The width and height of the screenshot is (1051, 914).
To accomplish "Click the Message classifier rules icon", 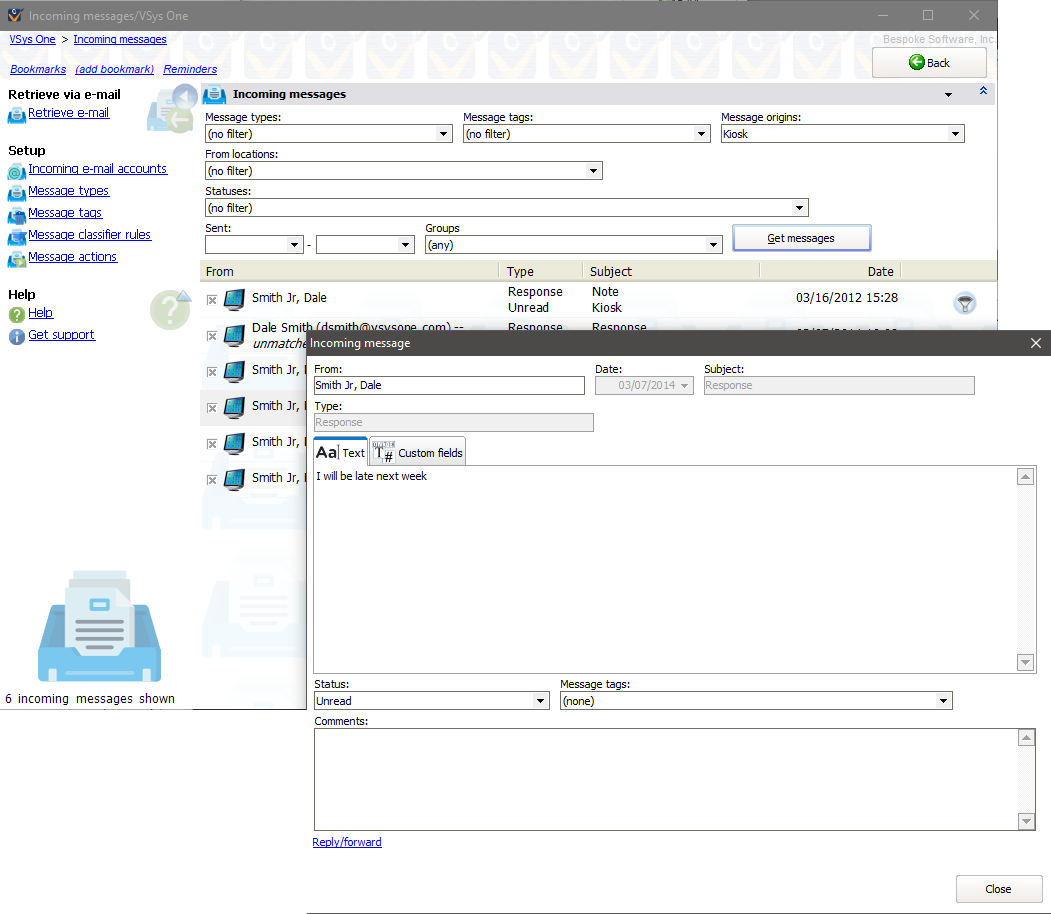I will (17, 237).
